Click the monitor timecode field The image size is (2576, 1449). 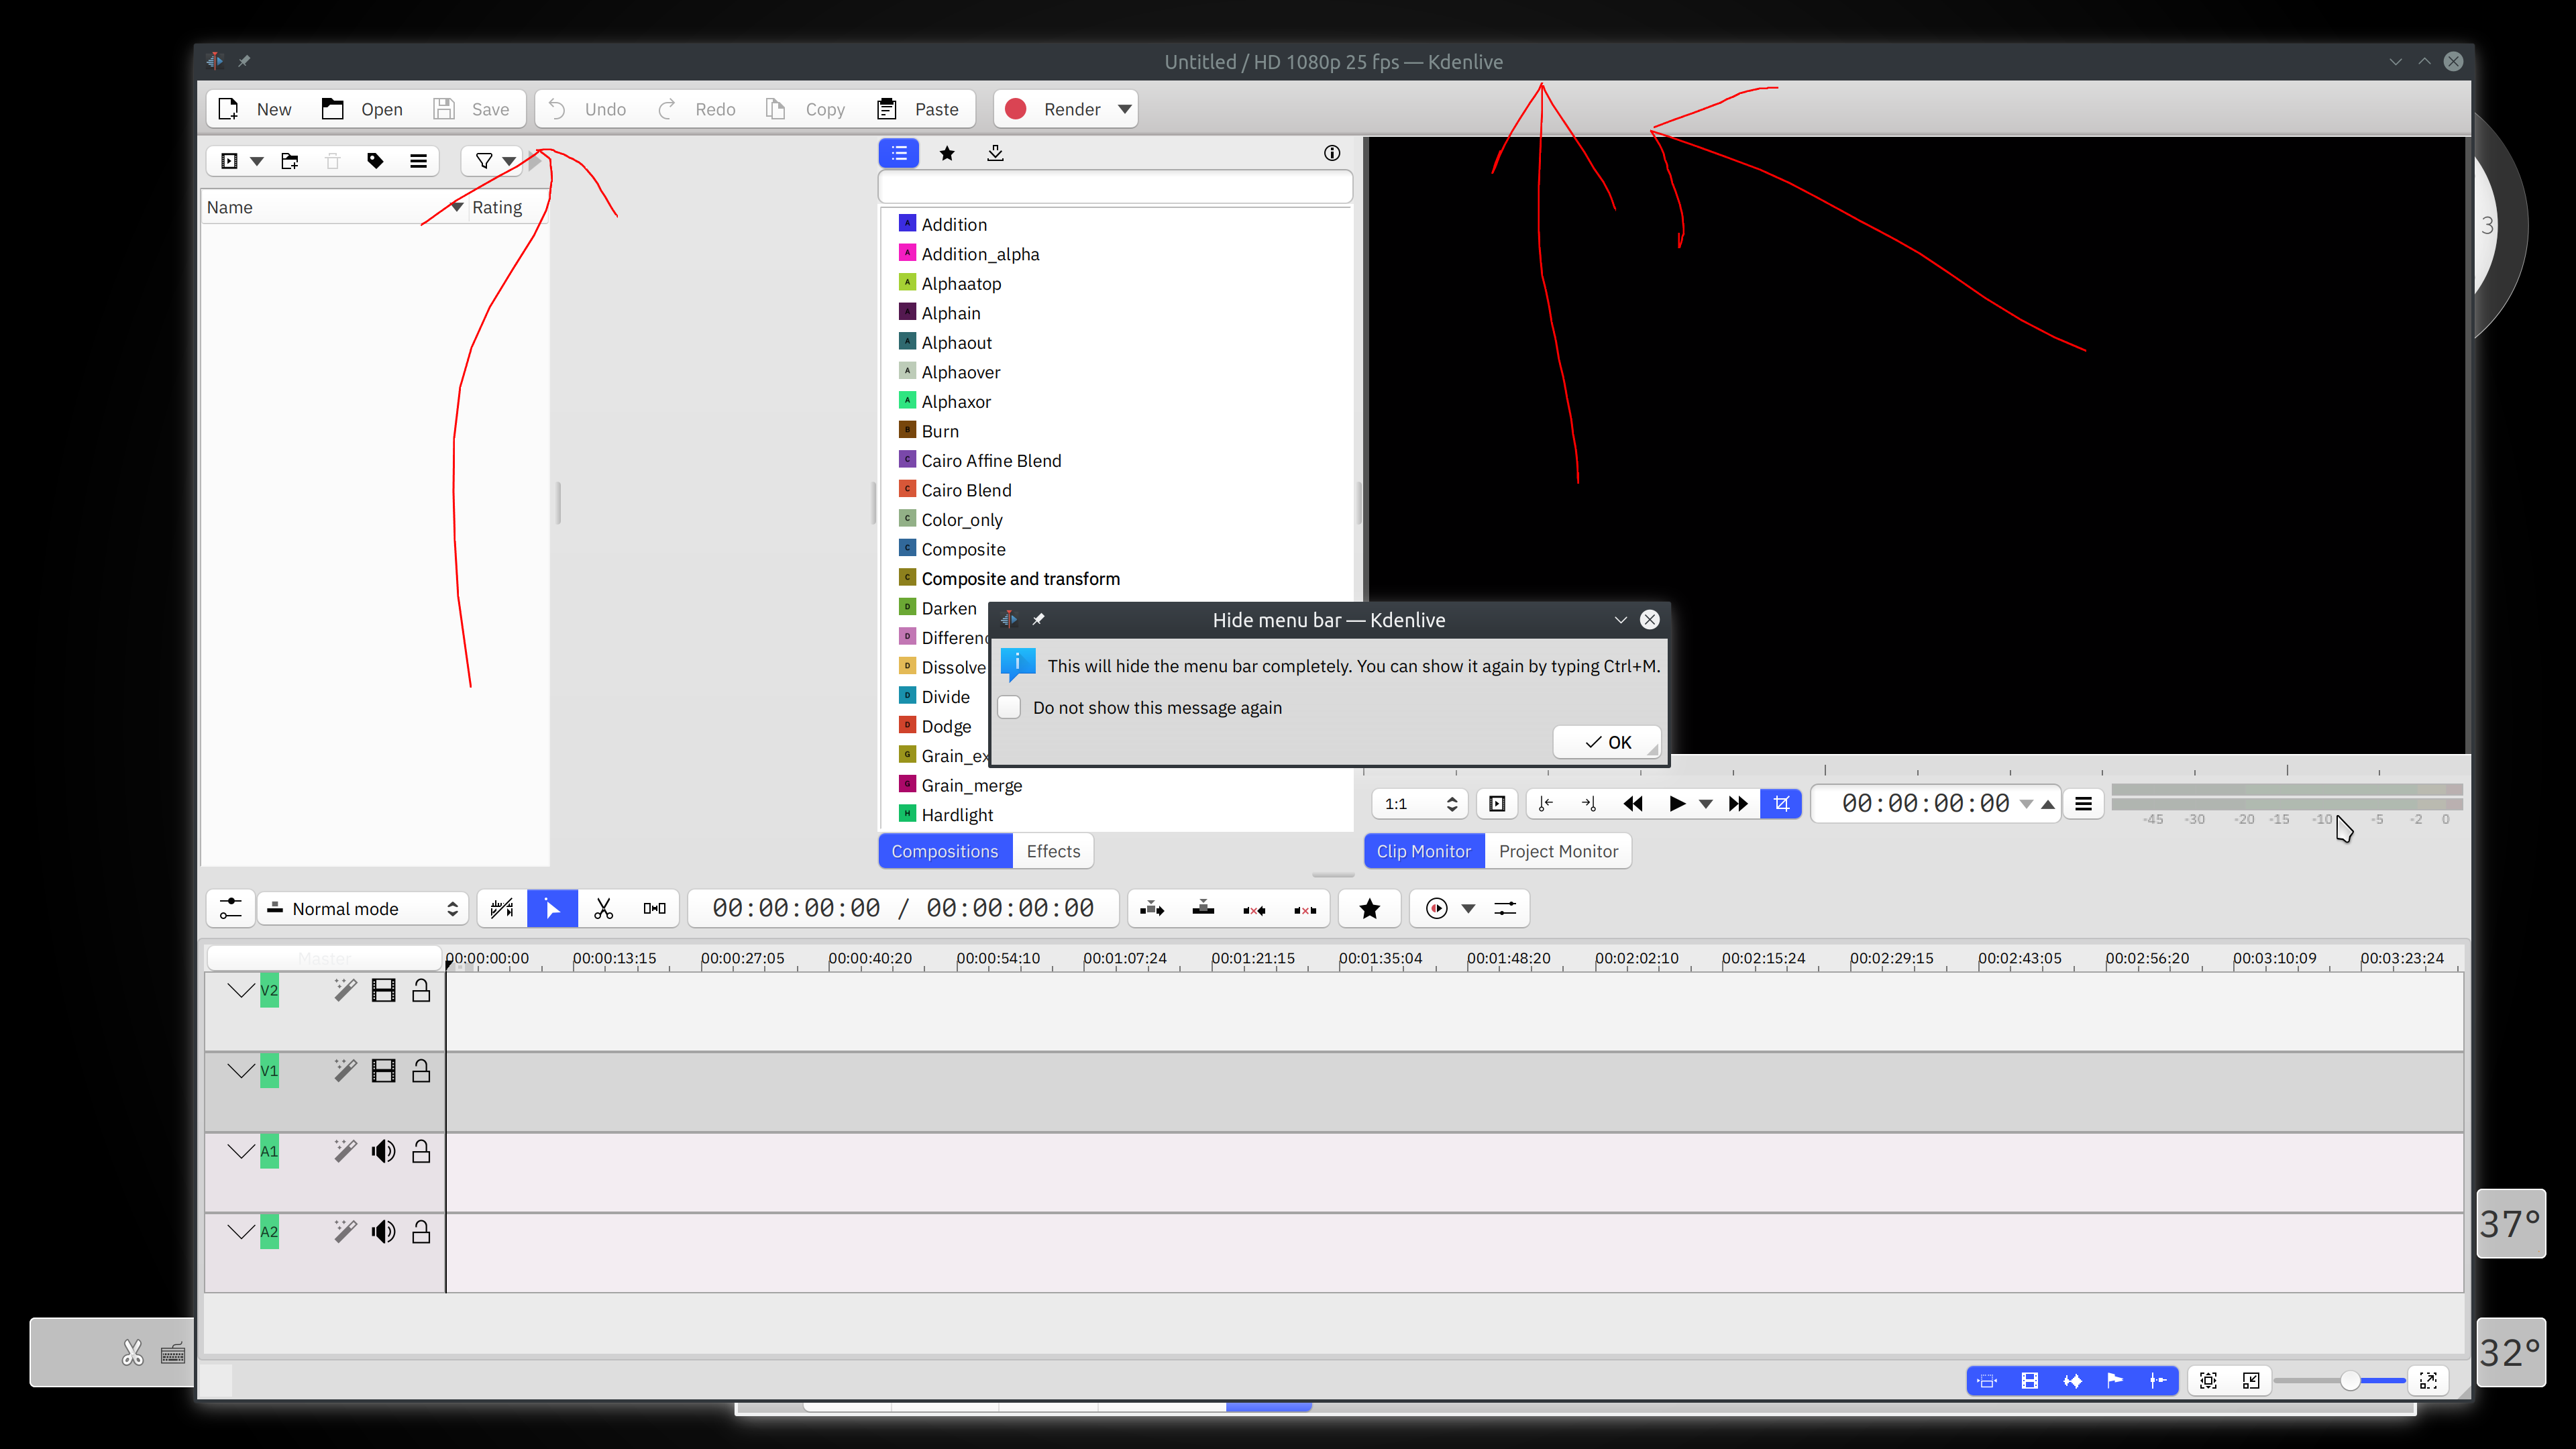click(1925, 804)
